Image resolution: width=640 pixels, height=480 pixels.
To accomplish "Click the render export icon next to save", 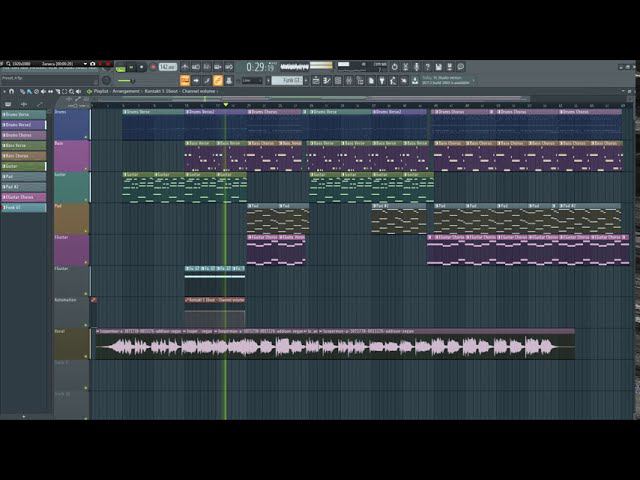I will [449, 67].
